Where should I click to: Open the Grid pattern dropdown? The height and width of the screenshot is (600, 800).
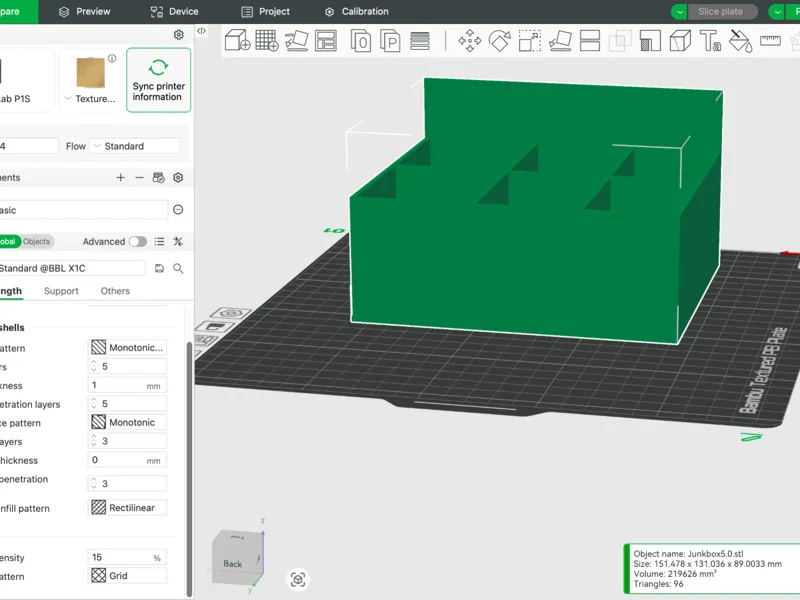click(128, 576)
